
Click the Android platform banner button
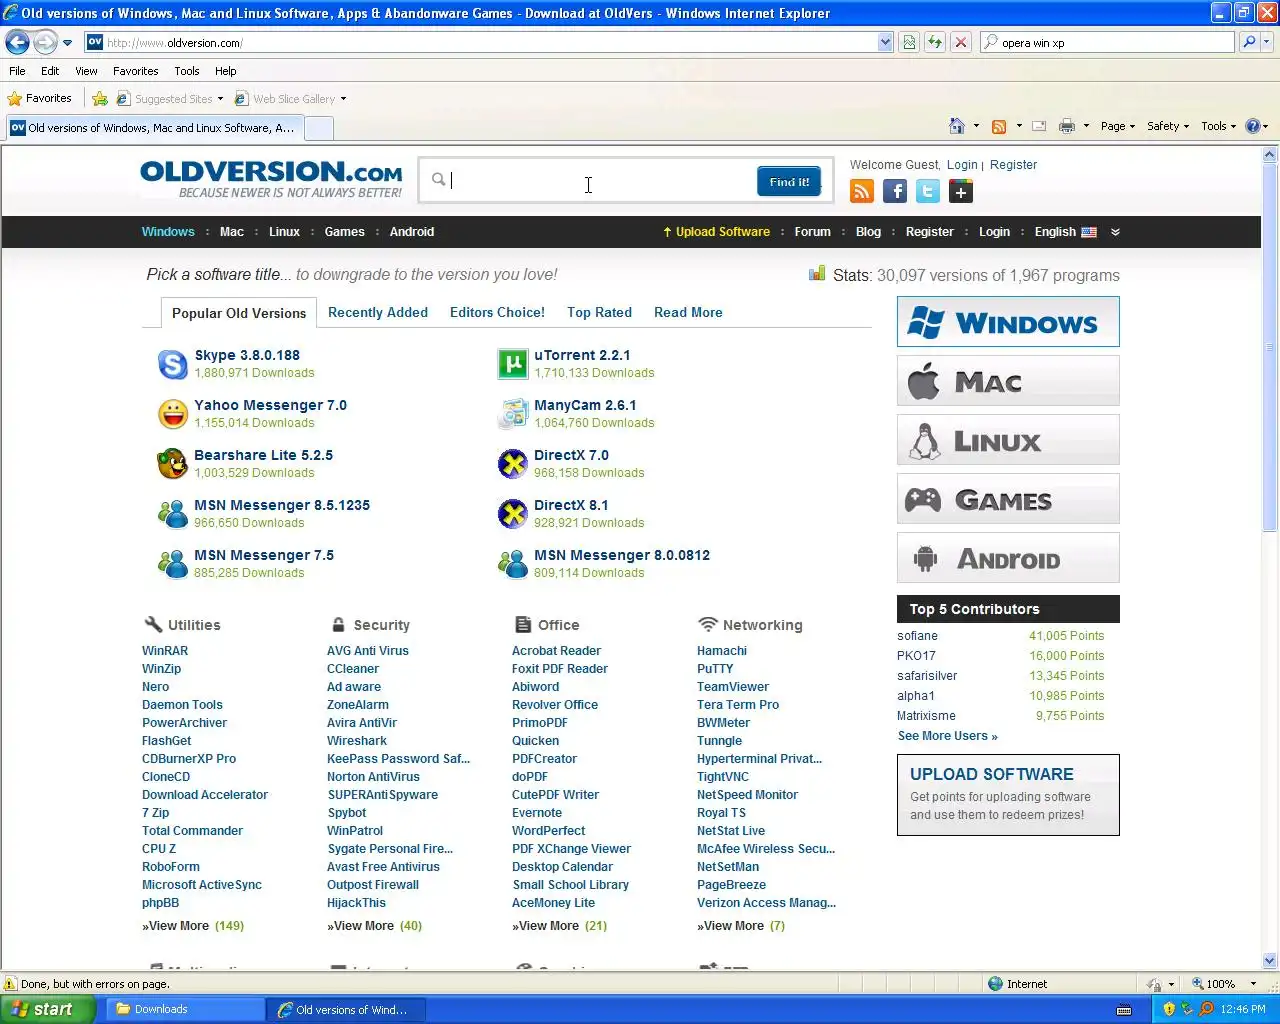[x=1008, y=557]
